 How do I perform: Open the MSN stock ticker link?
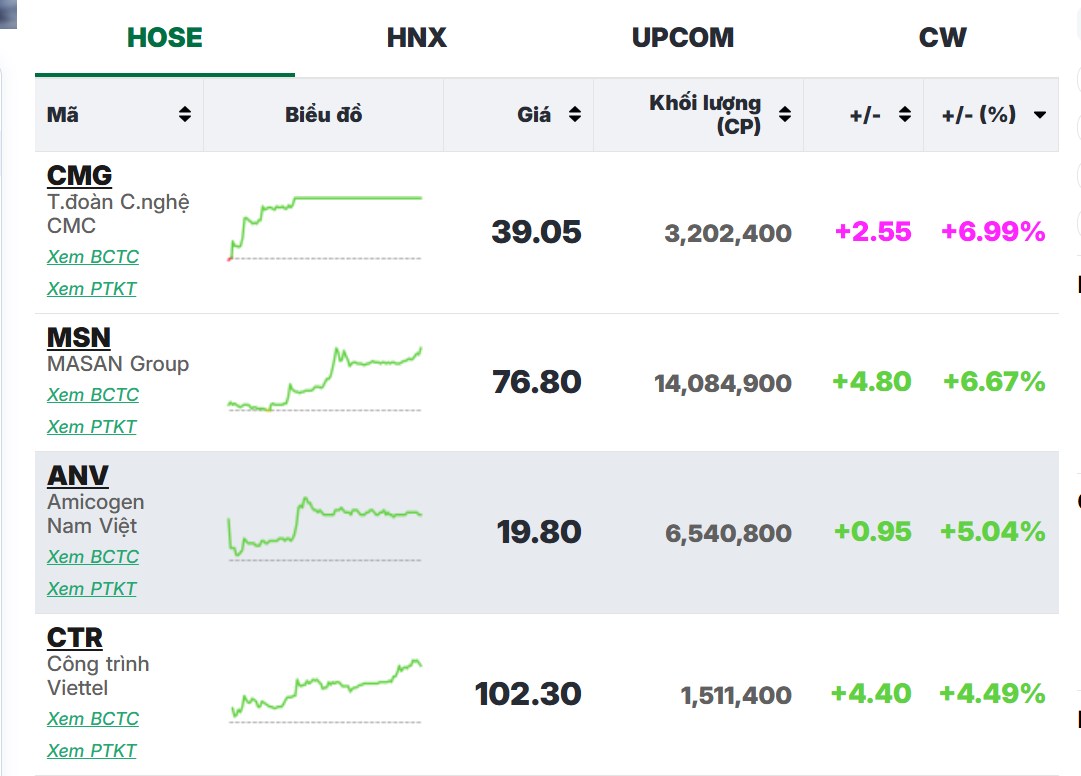click(79, 338)
